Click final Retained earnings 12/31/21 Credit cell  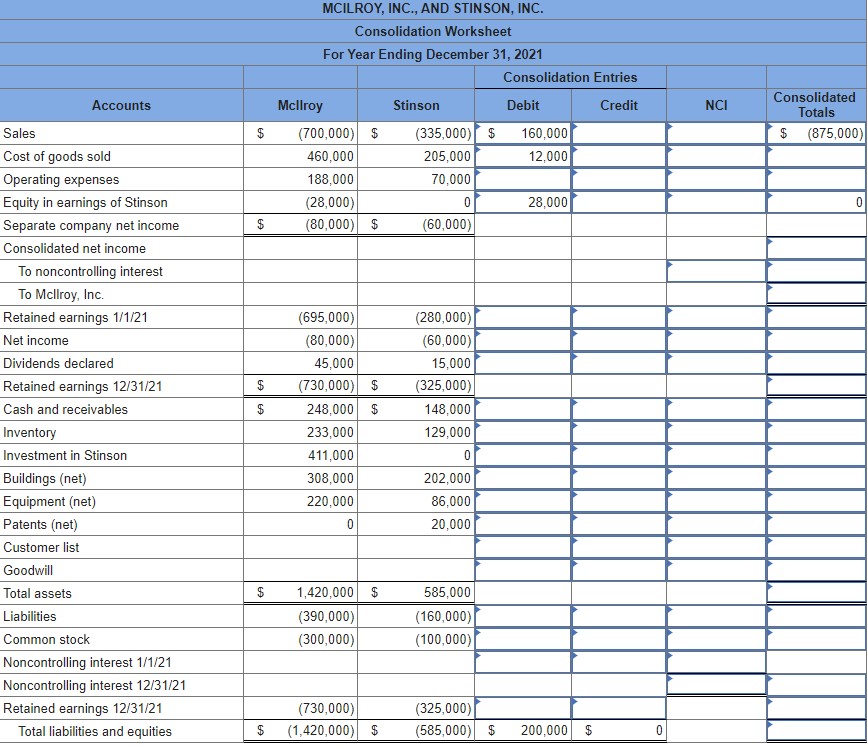pos(619,708)
